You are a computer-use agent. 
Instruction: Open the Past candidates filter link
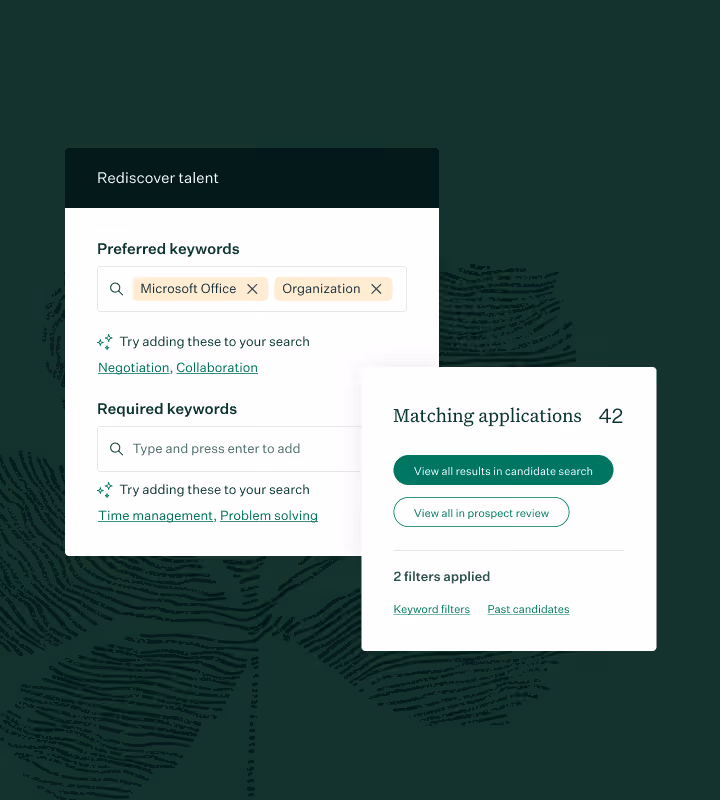coord(528,609)
